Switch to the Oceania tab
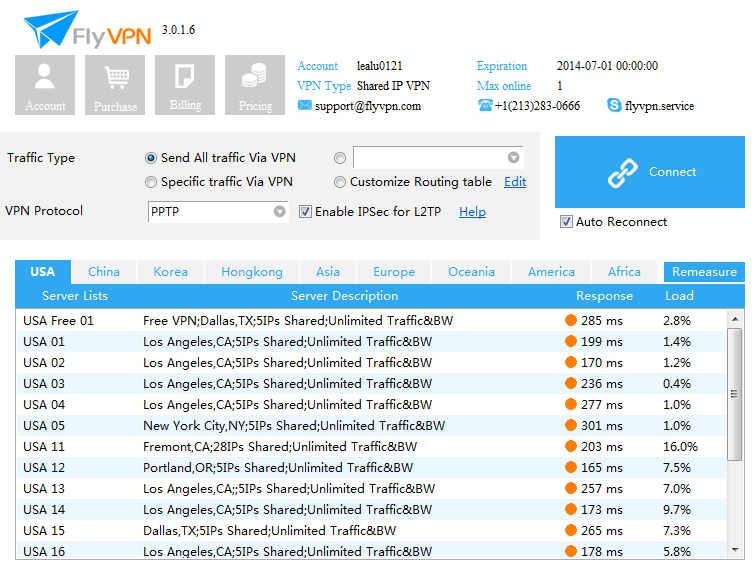This screenshot has width=756, height=570. [472, 272]
